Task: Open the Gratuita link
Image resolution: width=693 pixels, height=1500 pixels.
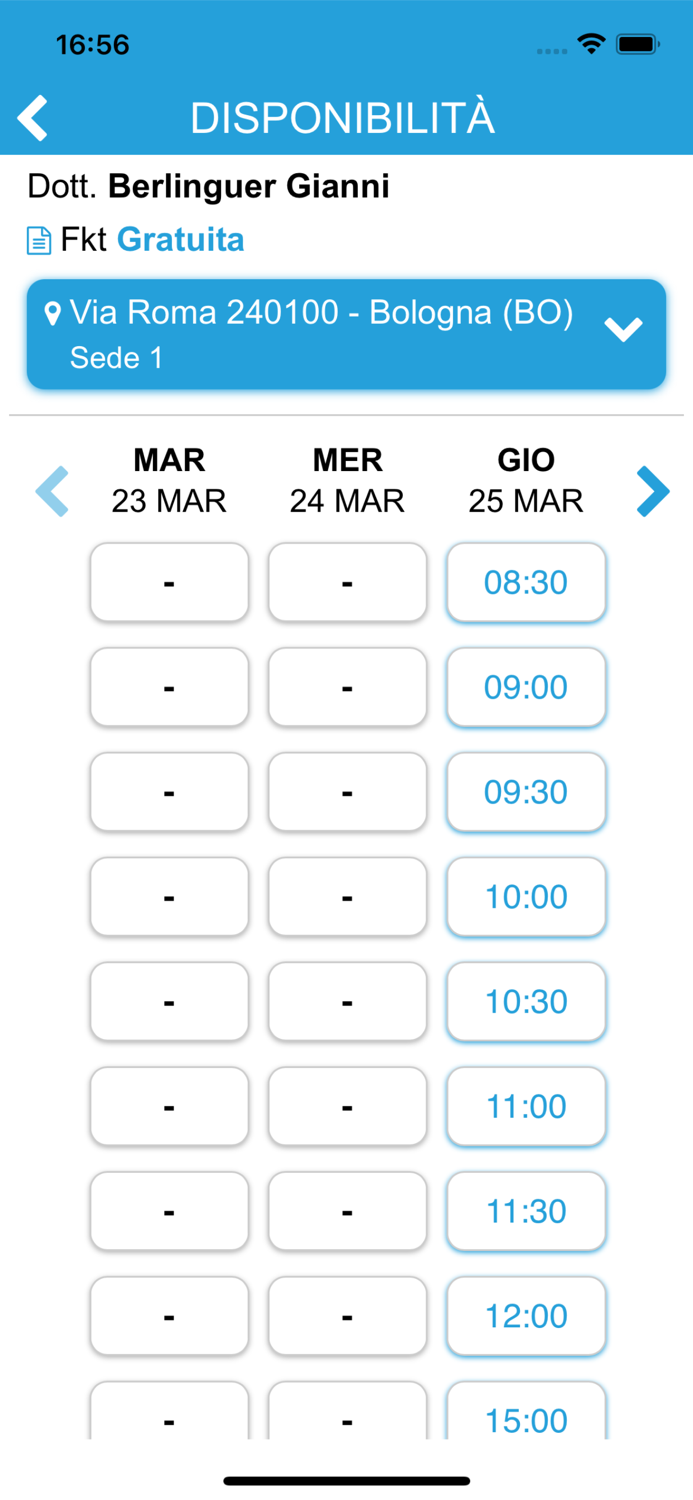Action: point(180,239)
